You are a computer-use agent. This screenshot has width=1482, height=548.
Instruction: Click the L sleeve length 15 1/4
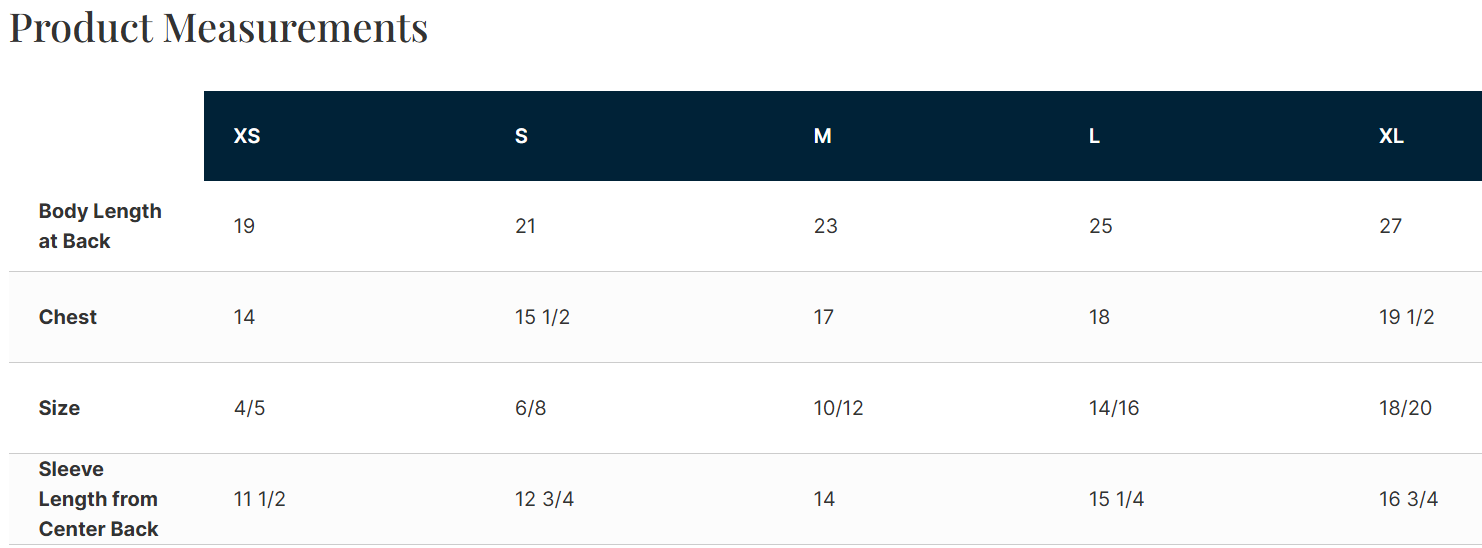pyautogui.click(x=1116, y=499)
